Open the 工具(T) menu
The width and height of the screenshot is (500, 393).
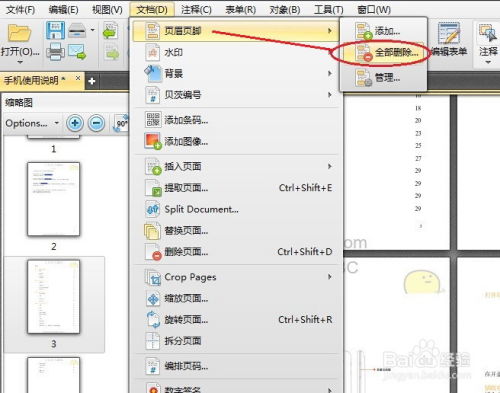point(329,10)
